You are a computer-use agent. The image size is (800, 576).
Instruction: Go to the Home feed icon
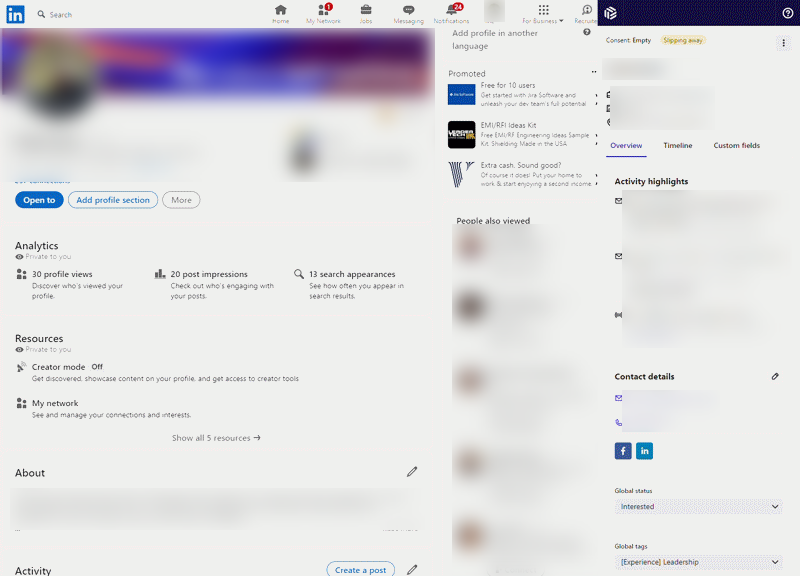click(280, 10)
